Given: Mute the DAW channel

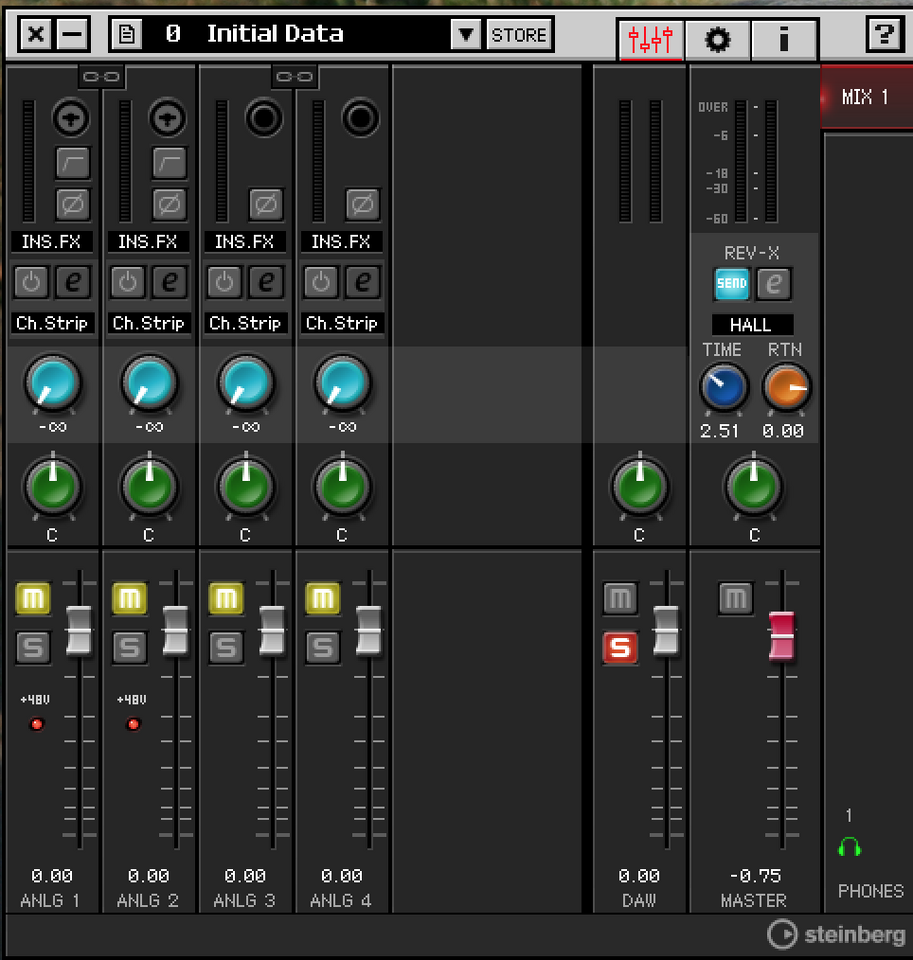Looking at the screenshot, I should 620,598.
